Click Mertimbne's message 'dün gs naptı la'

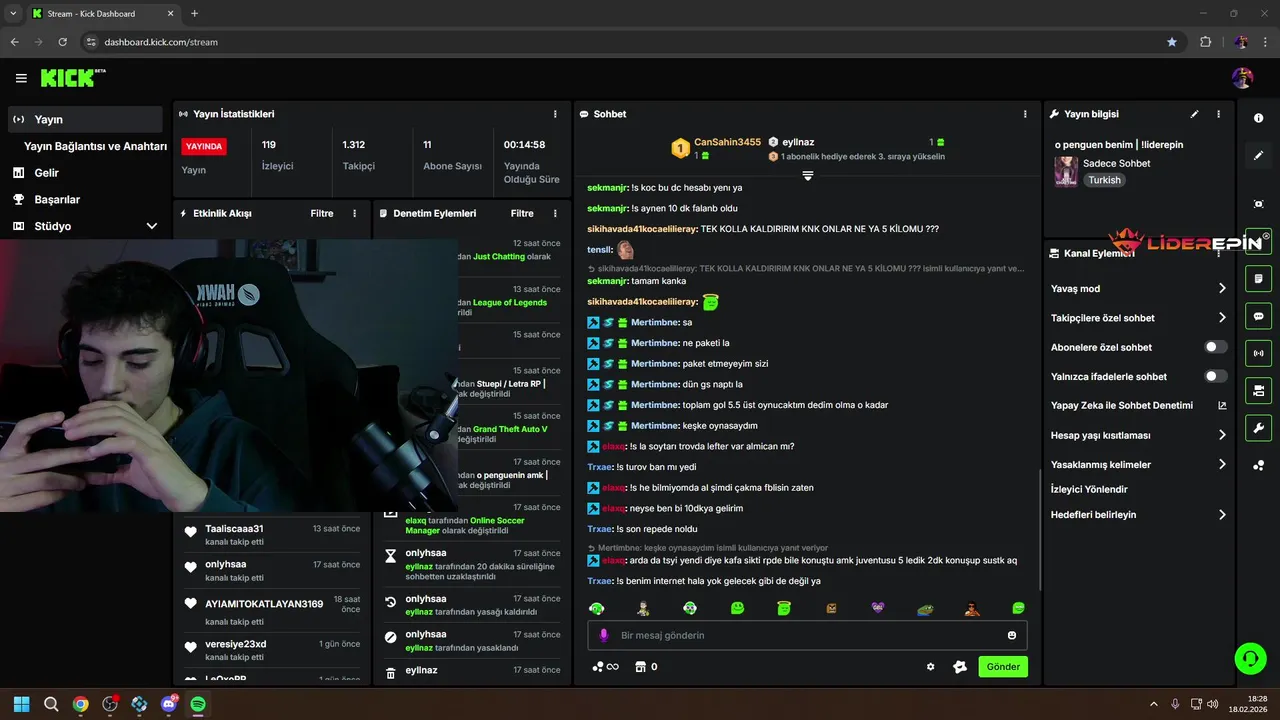[712, 384]
